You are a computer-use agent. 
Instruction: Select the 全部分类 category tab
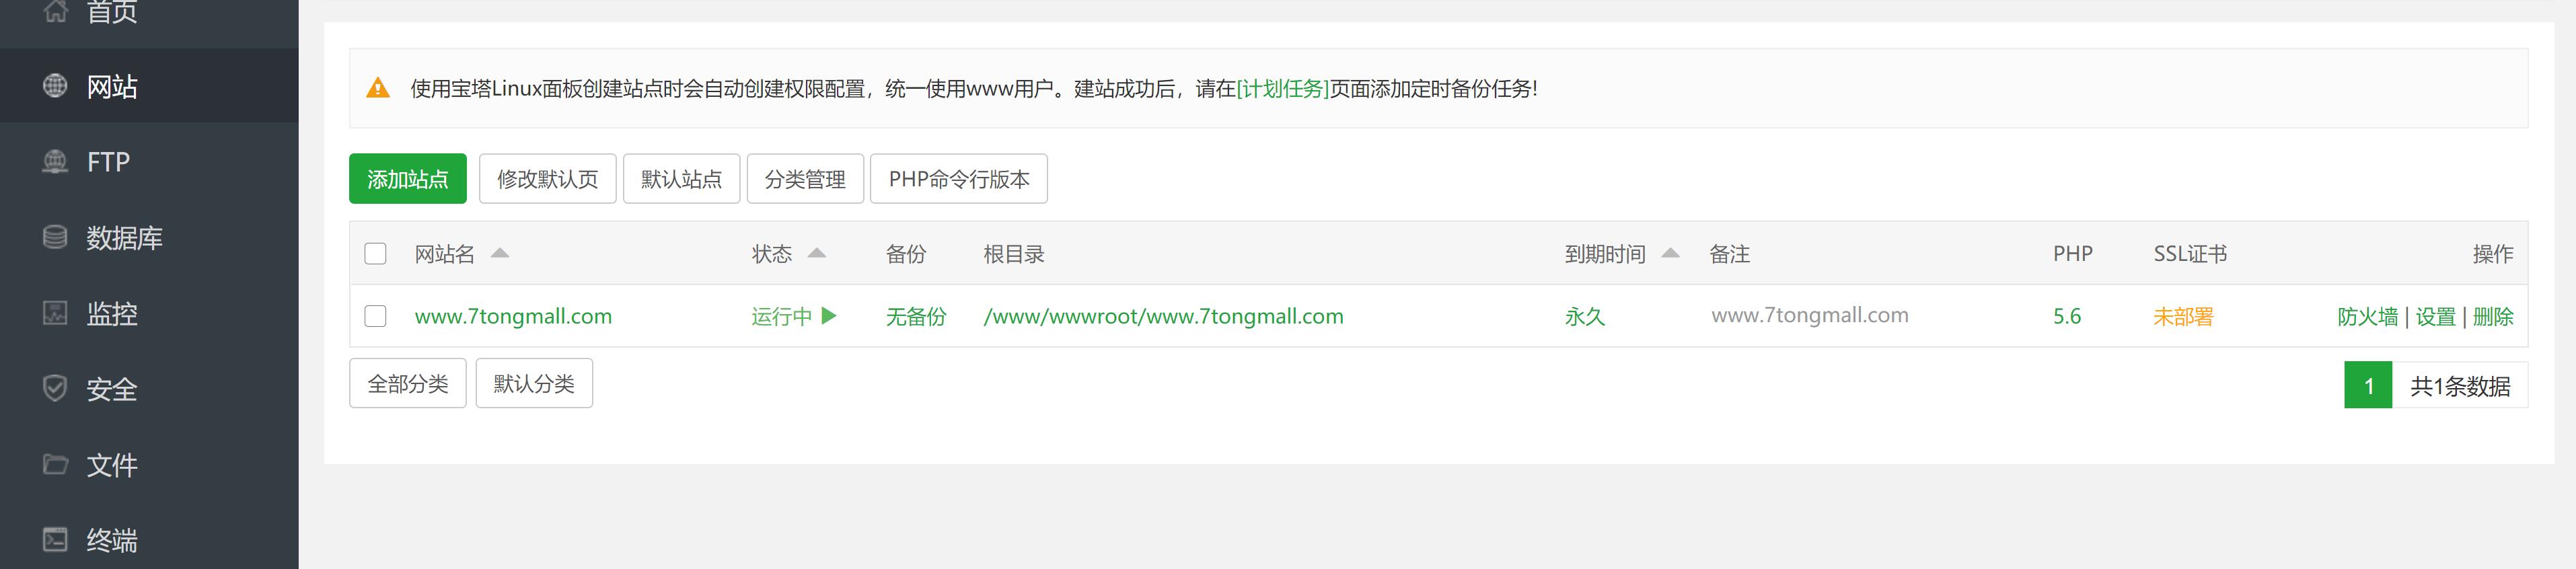[x=408, y=383]
